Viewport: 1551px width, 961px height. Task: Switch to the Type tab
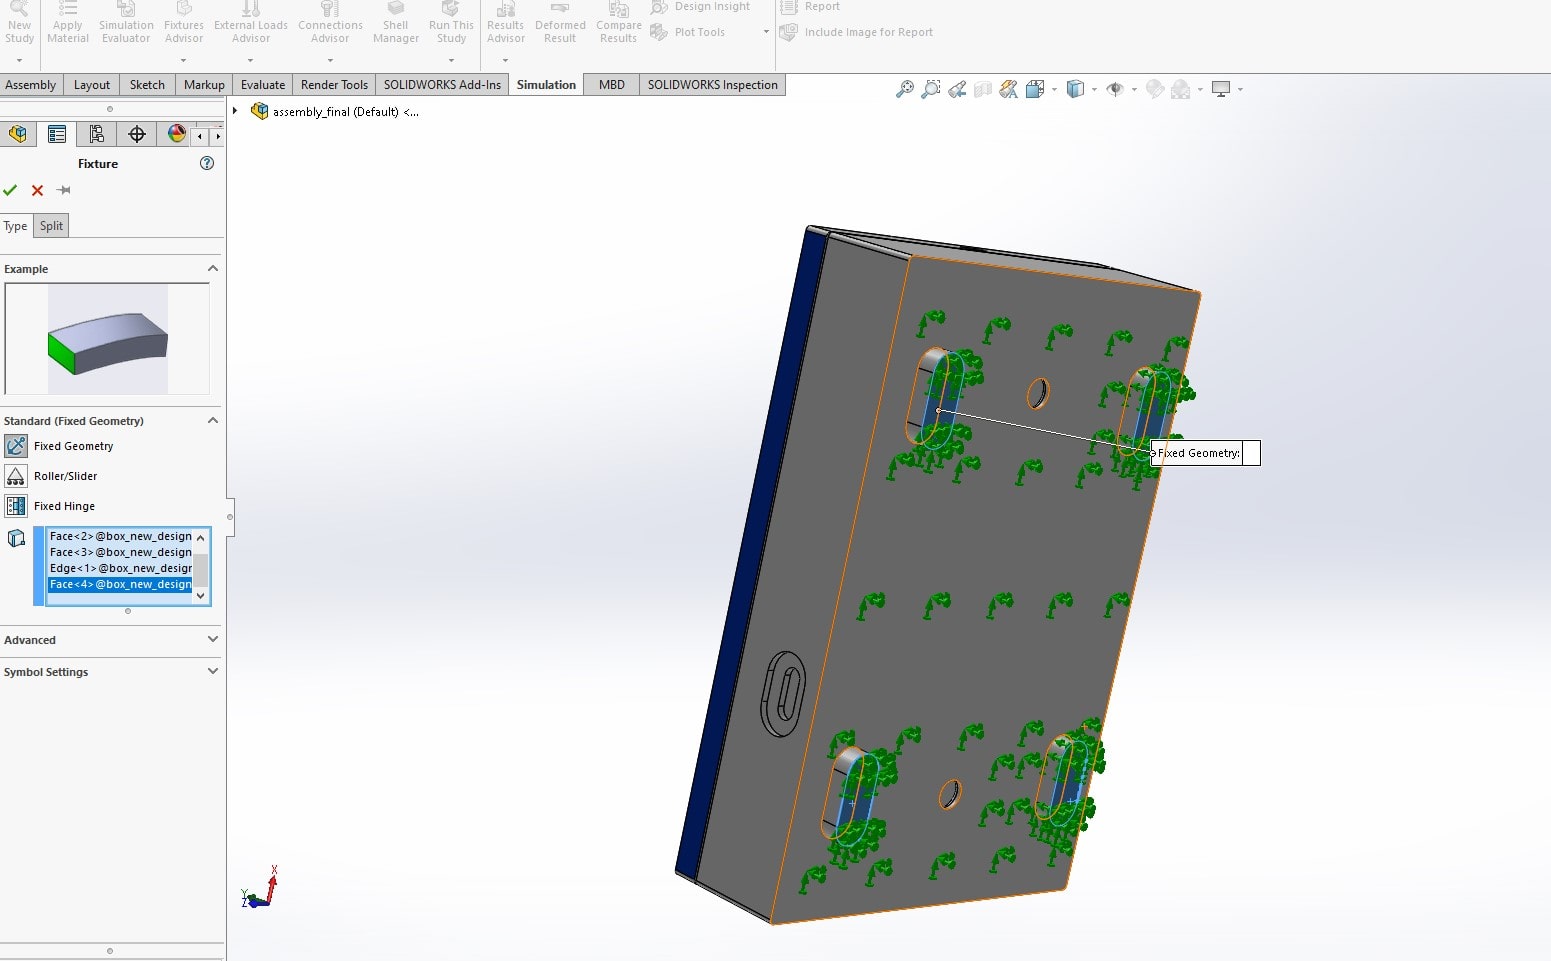pos(15,226)
